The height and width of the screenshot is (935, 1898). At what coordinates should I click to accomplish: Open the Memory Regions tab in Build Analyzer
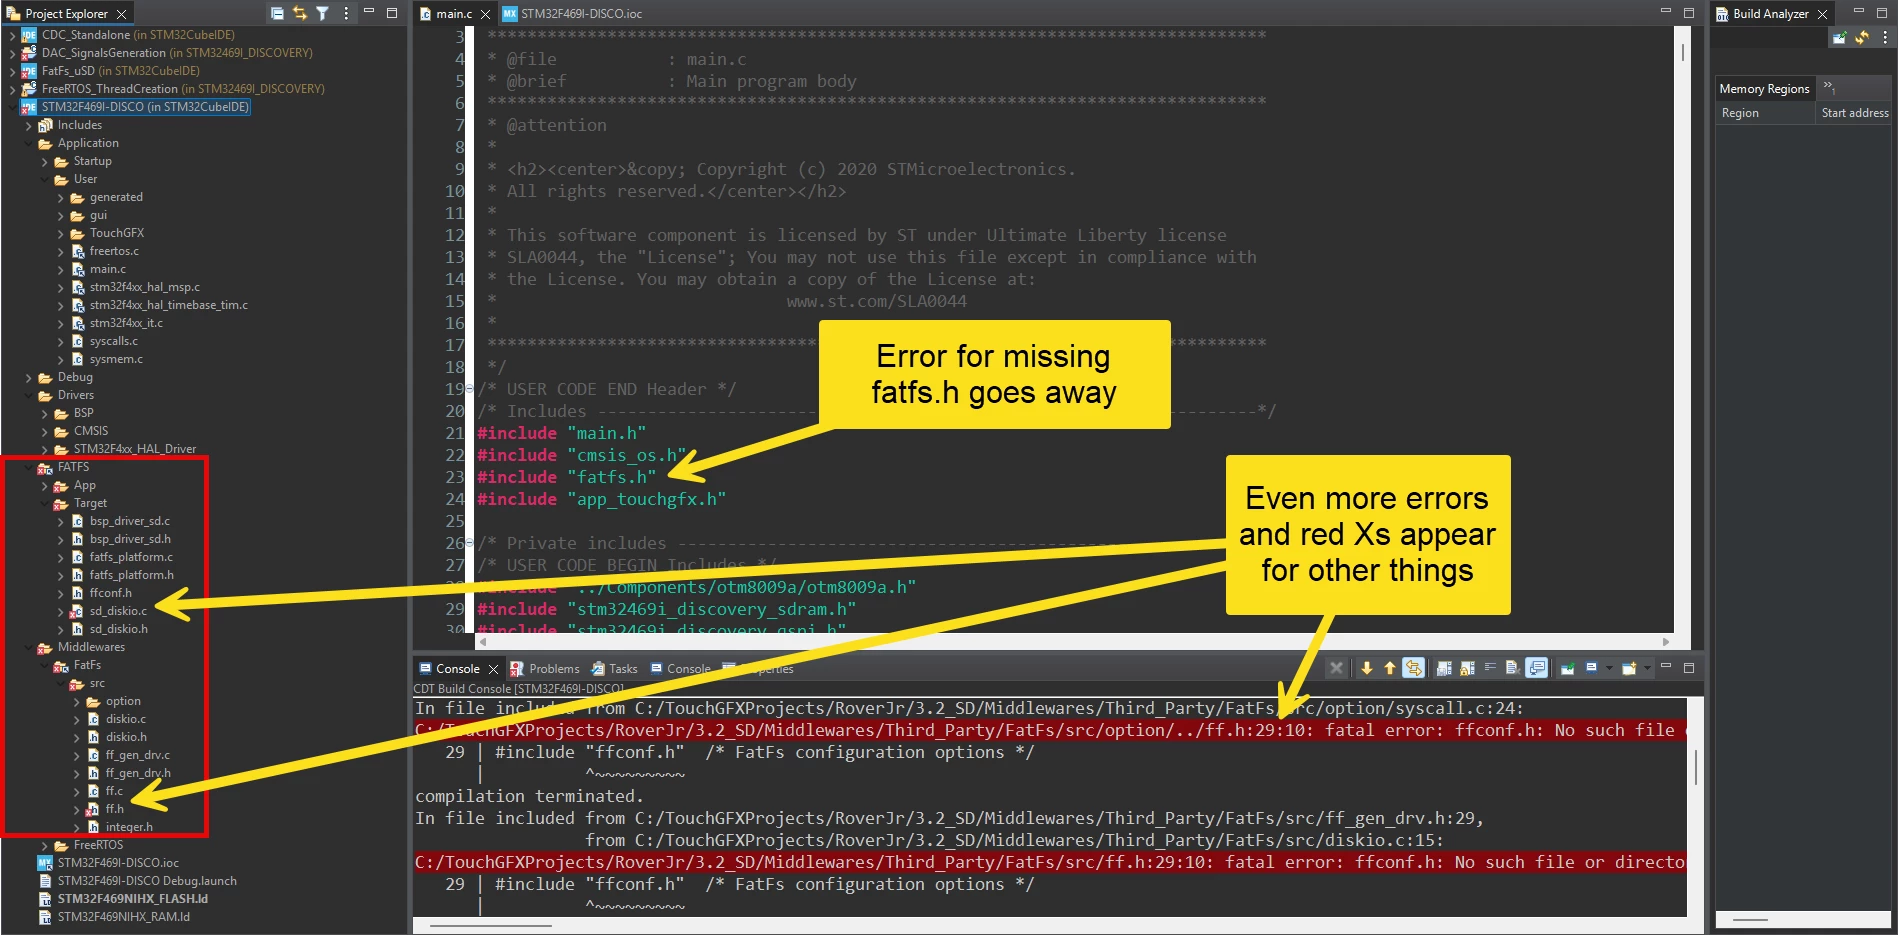pos(1764,89)
